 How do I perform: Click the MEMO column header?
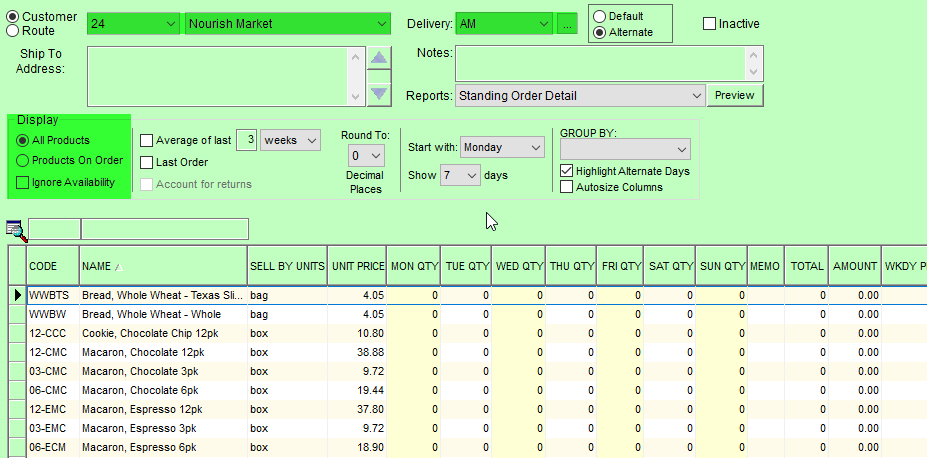point(766,266)
